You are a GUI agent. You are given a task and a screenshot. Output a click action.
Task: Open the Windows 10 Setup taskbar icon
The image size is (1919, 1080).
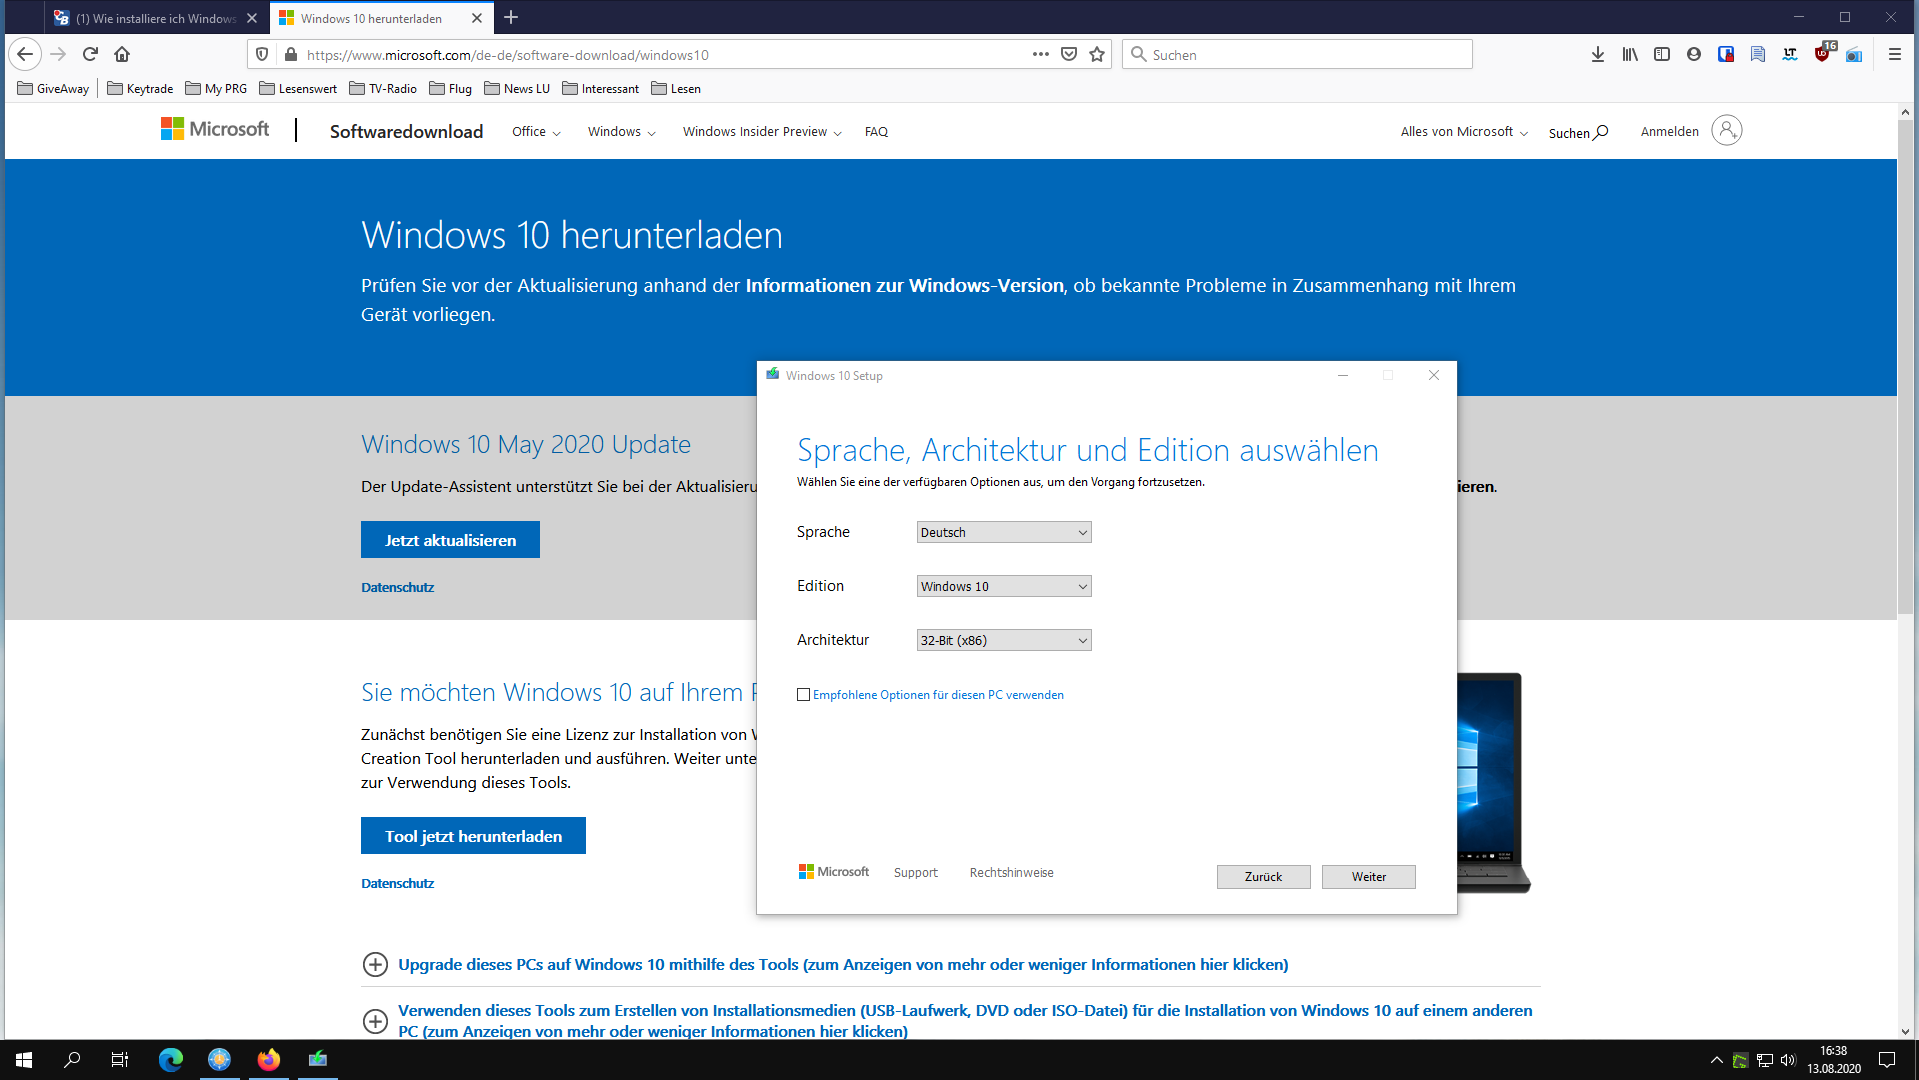pyautogui.click(x=317, y=1059)
